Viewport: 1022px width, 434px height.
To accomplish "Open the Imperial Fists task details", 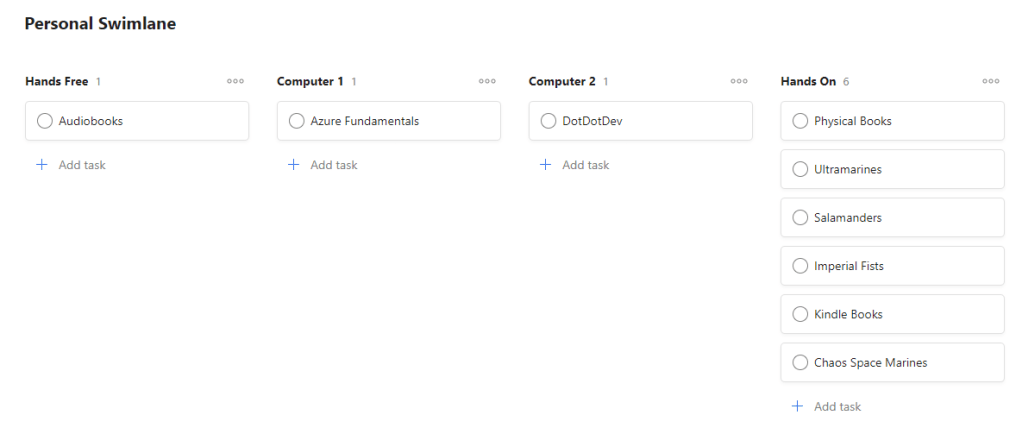I will pos(900,266).
